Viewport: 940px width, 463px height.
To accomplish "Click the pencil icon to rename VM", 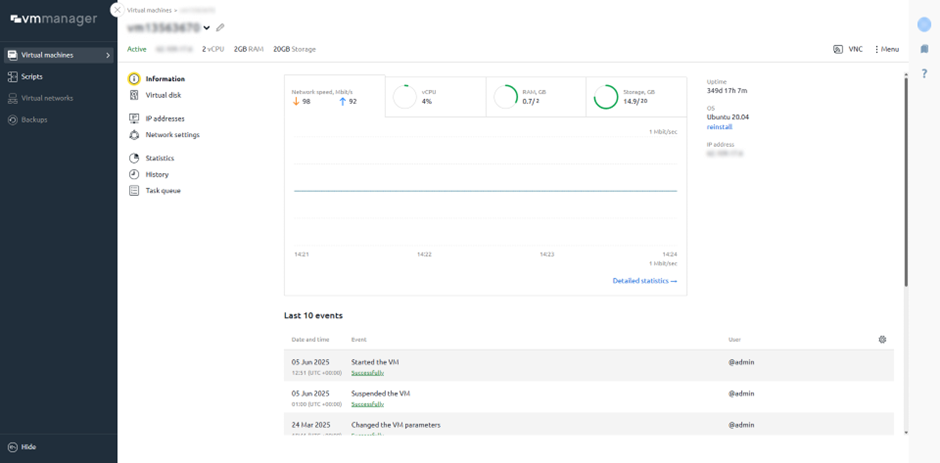I will [220, 28].
